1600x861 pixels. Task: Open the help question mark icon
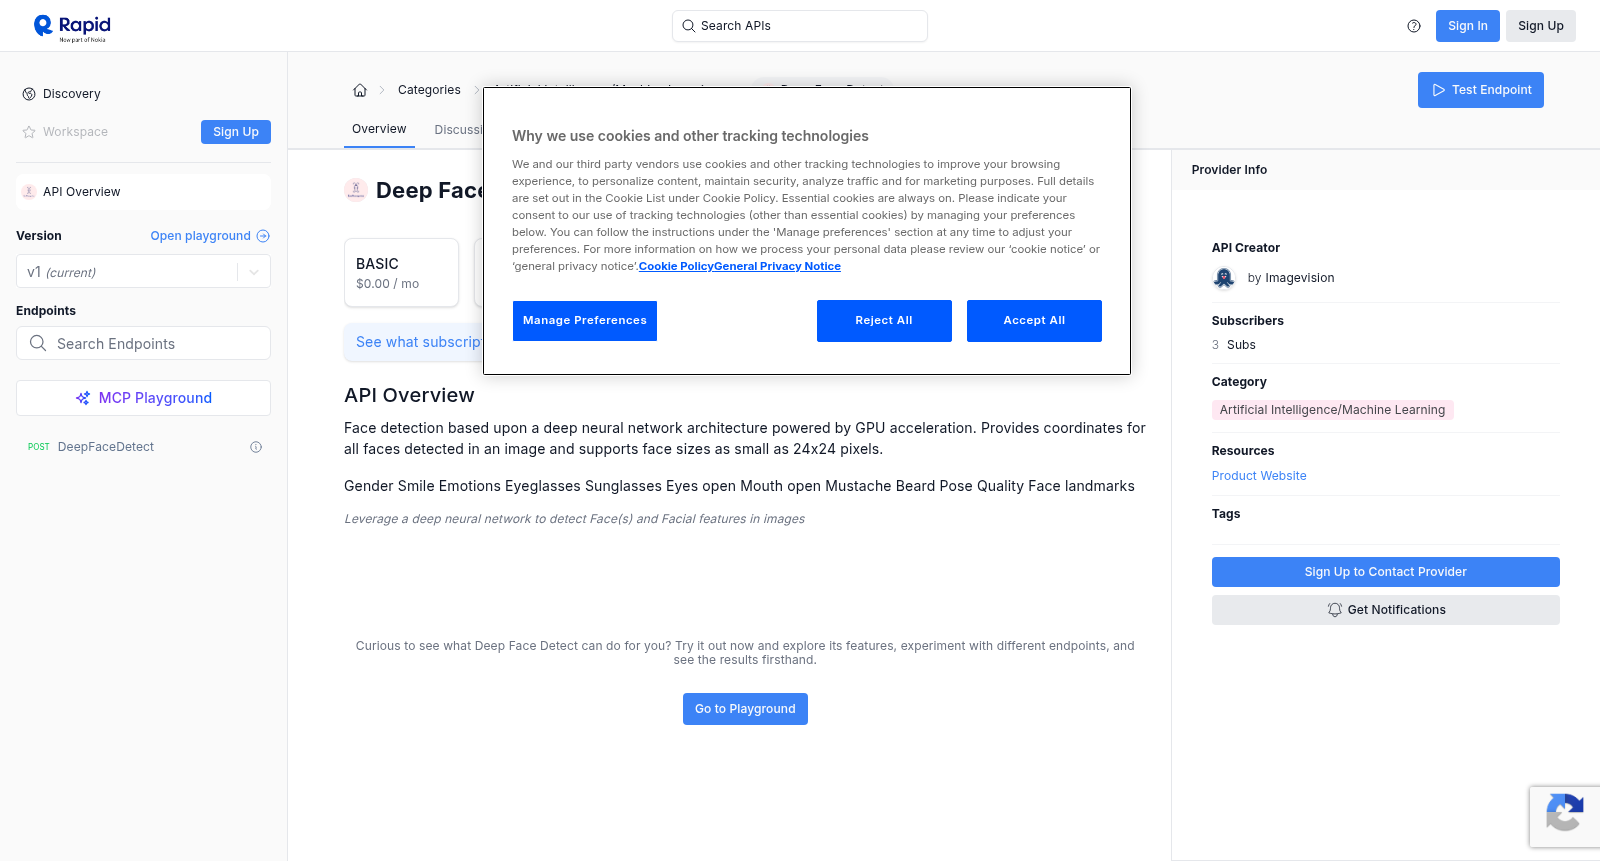click(x=1414, y=26)
